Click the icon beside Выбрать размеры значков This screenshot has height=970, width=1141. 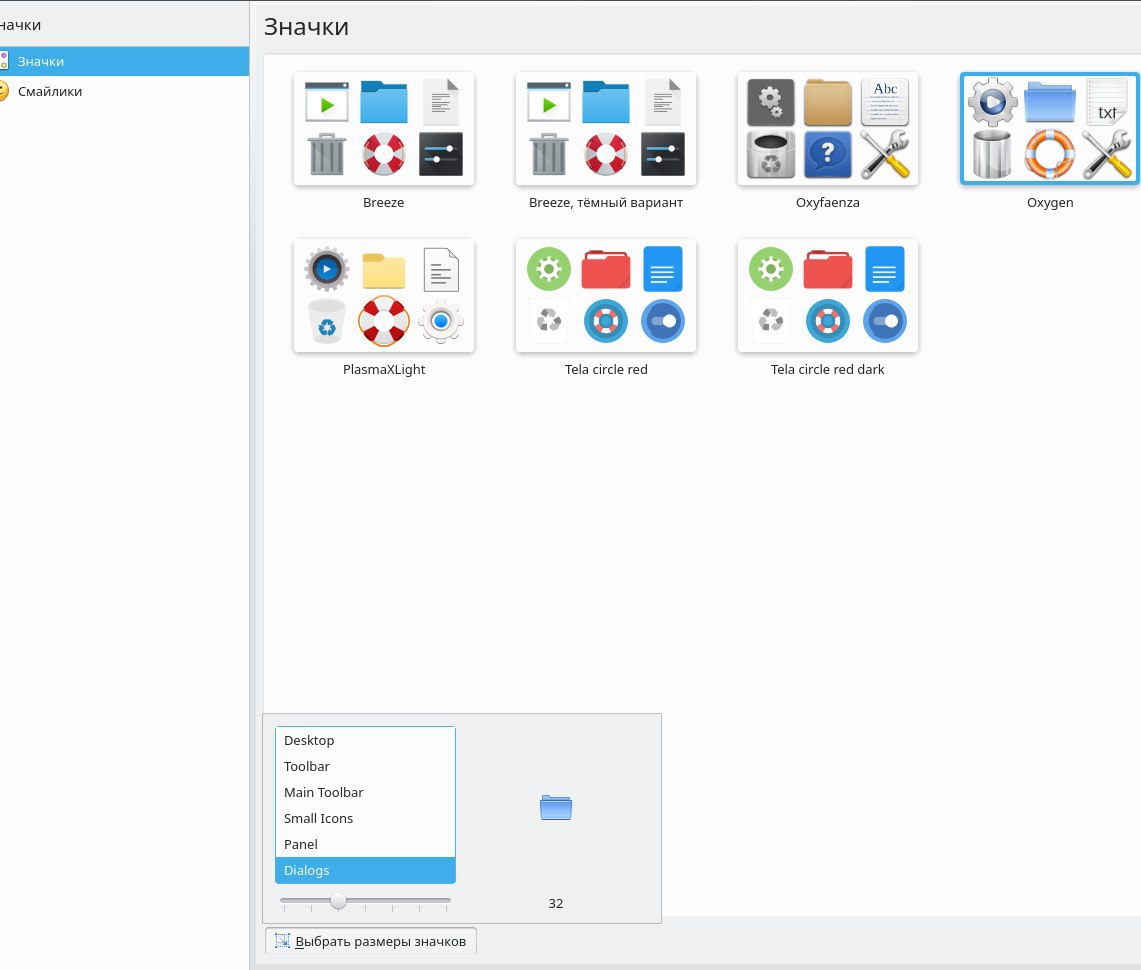click(x=282, y=941)
